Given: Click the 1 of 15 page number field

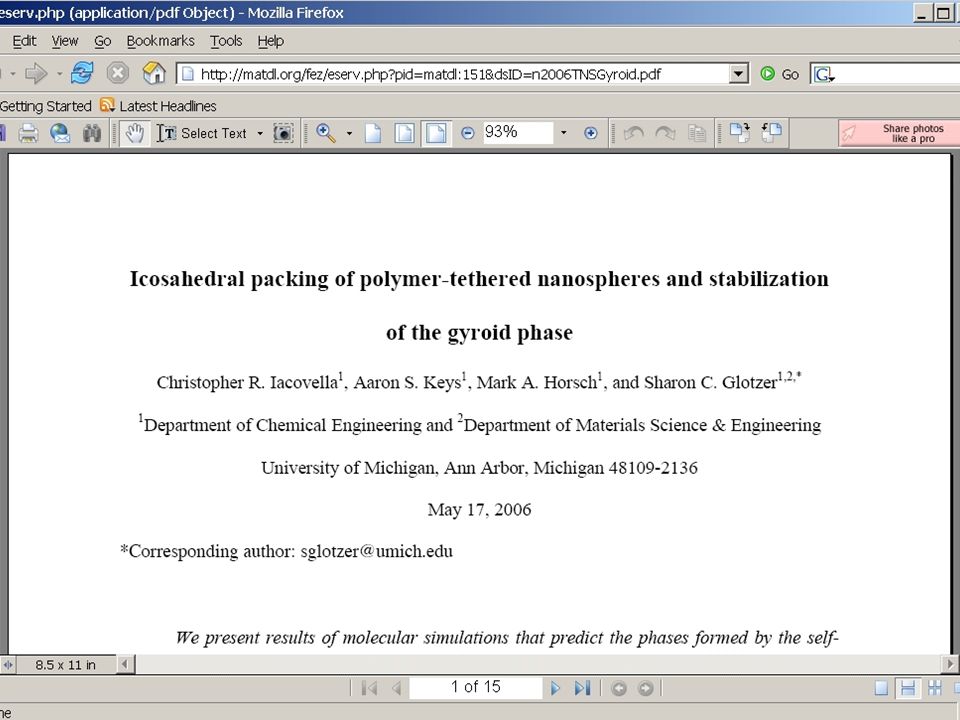Looking at the screenshot, I should click(476, 688).
